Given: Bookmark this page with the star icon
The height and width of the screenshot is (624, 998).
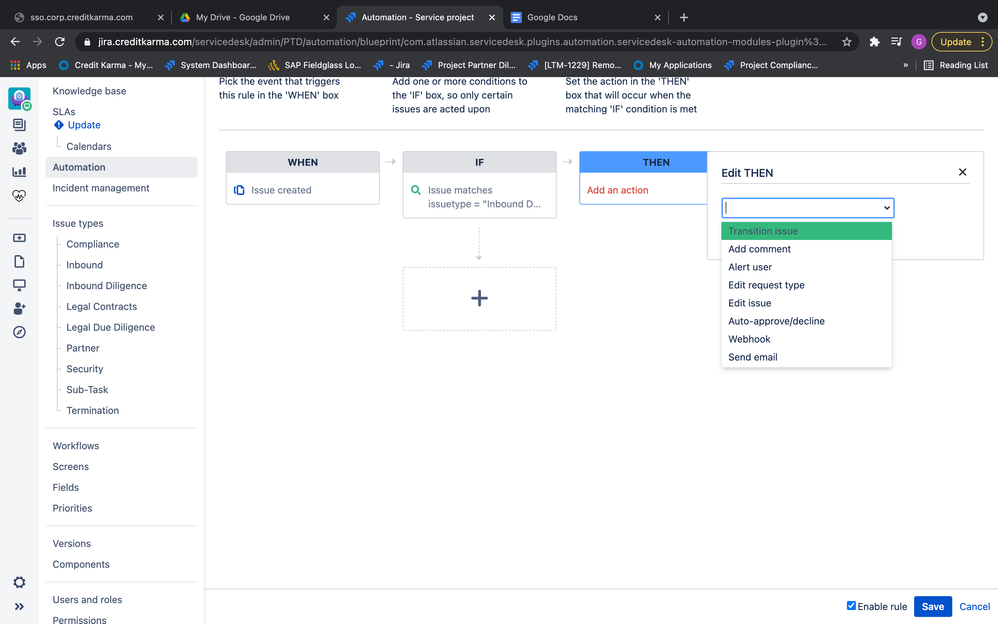Looking at the screenshot, I should pyautogui.click(x=847, y=41).
